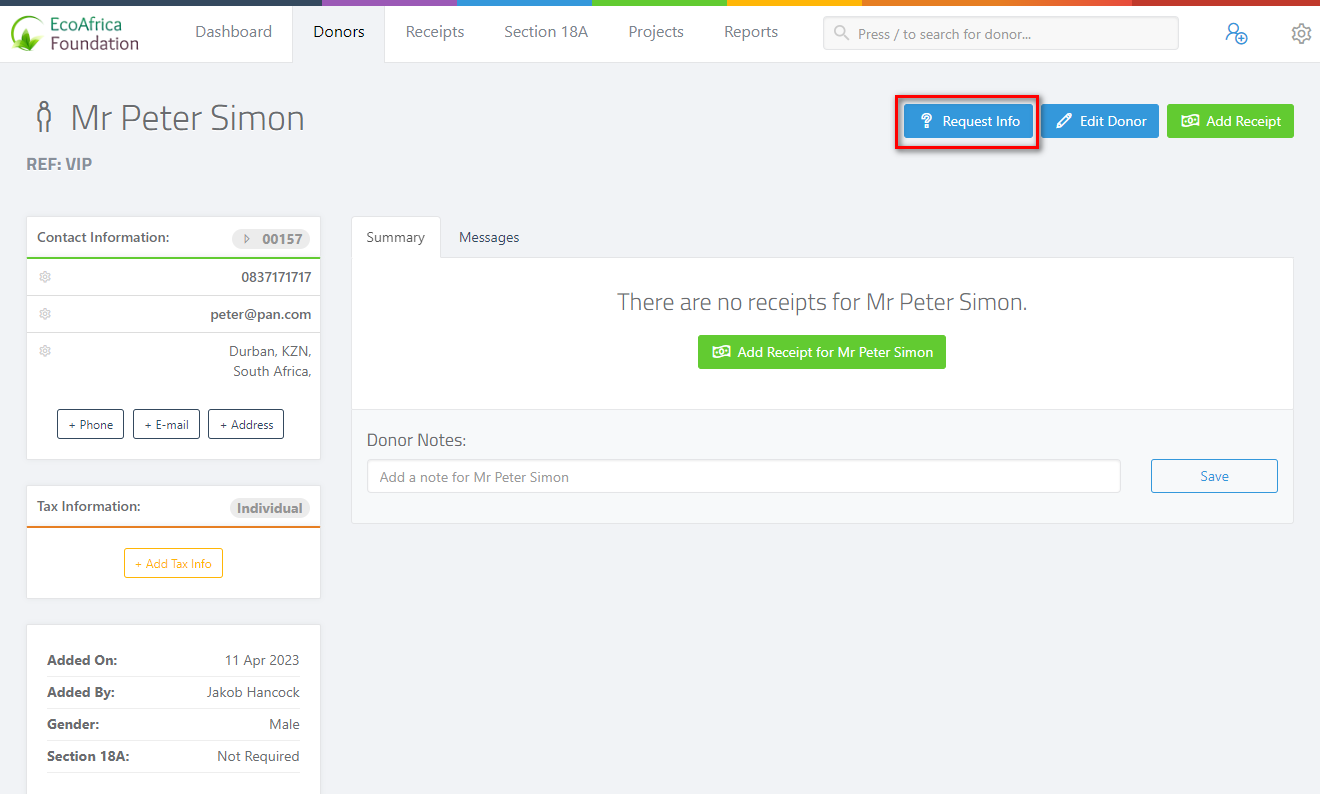Click the add new donor icon
The image size is (1320, 794).
tap(1238, 33)
